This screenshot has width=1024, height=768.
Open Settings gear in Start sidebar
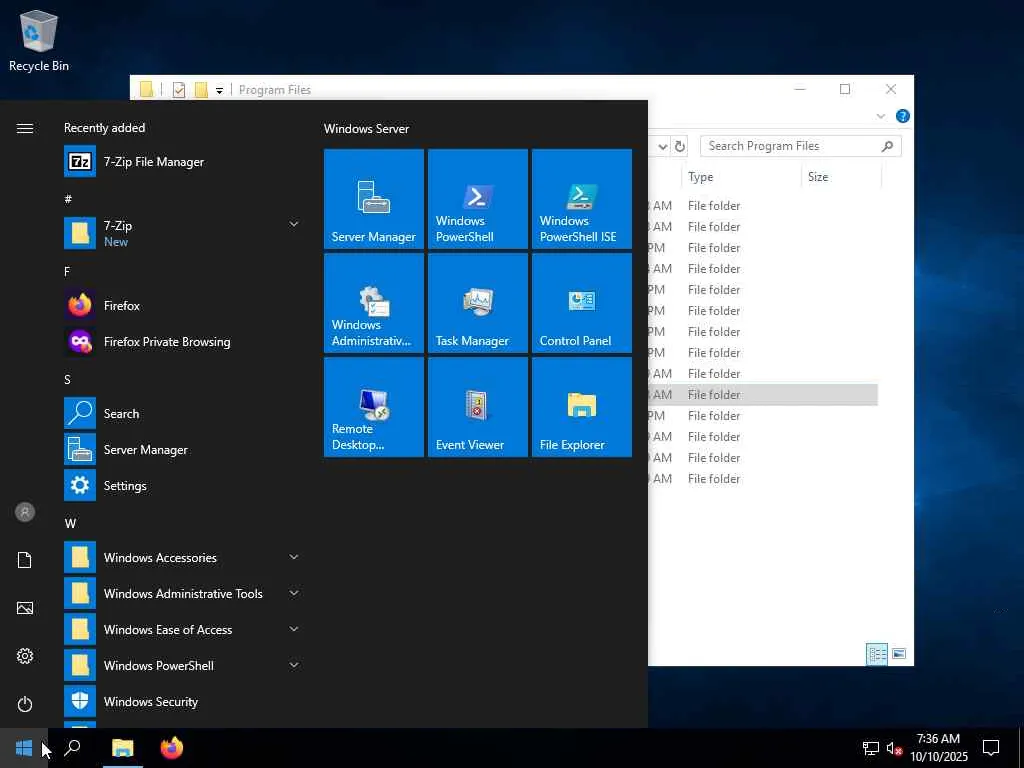25,656
